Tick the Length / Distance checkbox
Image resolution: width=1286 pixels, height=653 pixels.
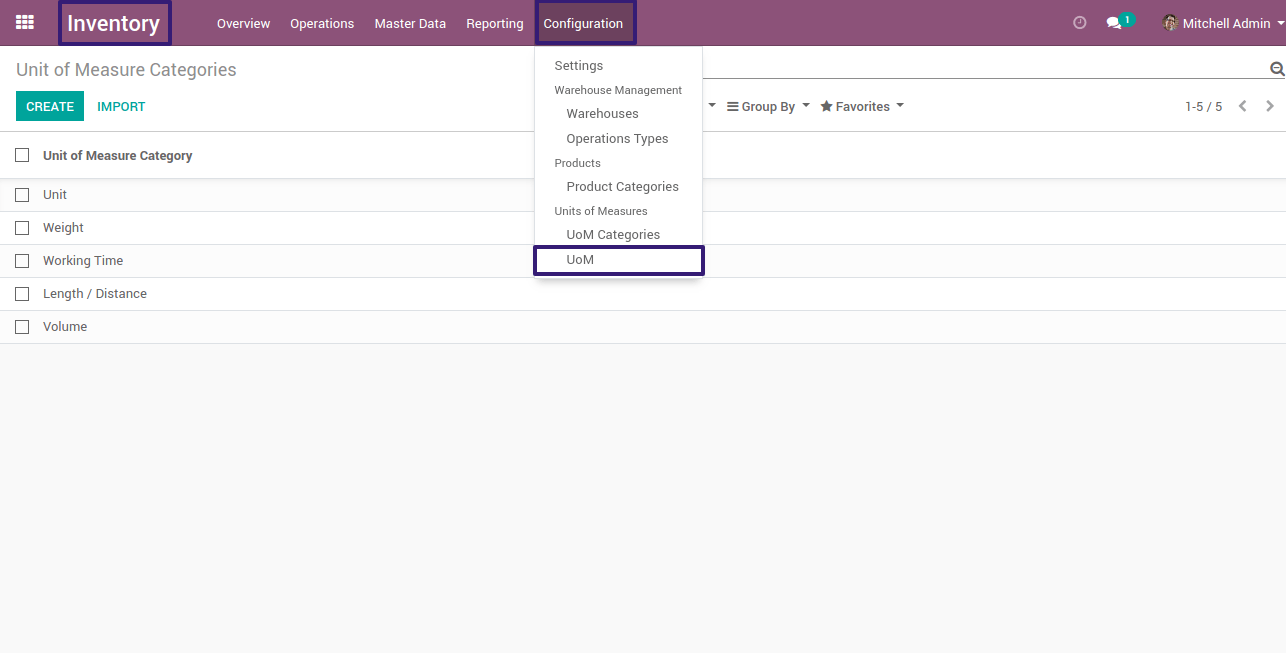[x=22, y=294]
